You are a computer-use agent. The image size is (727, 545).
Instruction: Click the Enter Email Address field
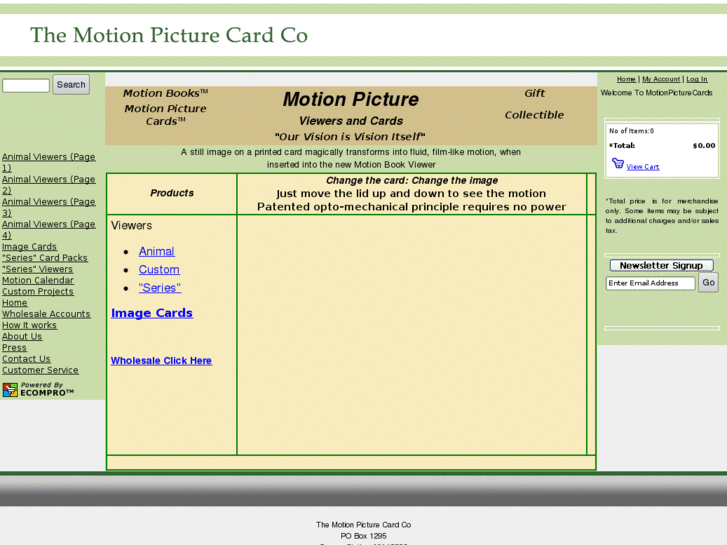pyautogui.click(x=650, y=283)
